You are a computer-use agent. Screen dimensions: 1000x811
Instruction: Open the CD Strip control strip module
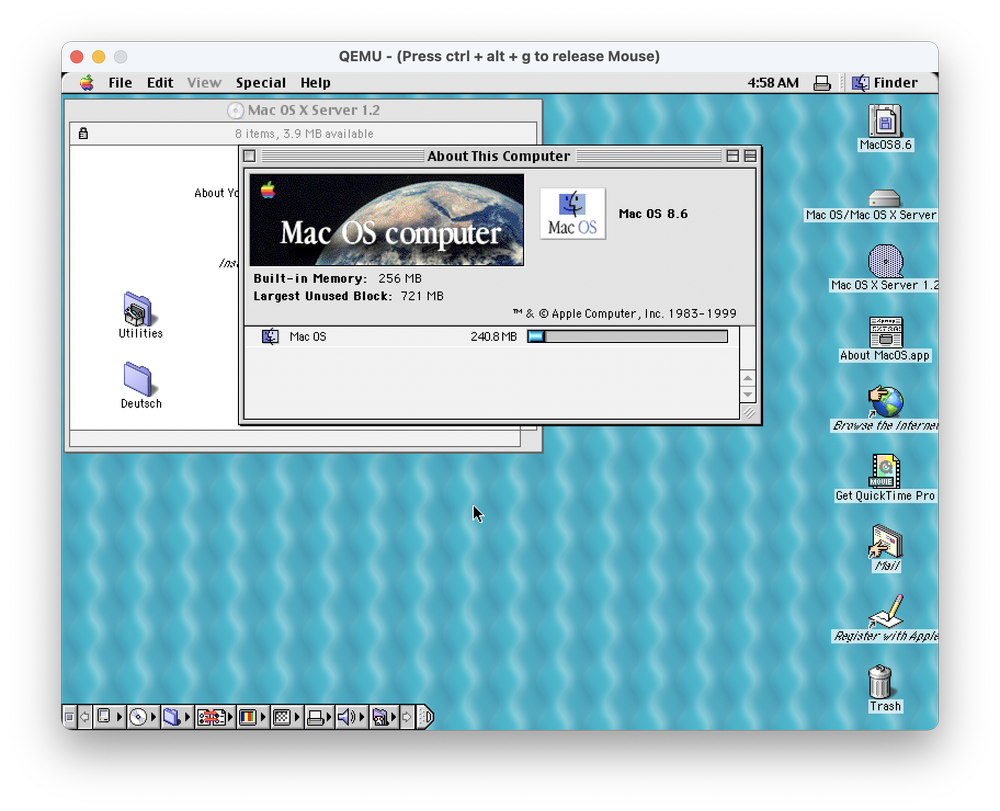(x=143, y=717)
